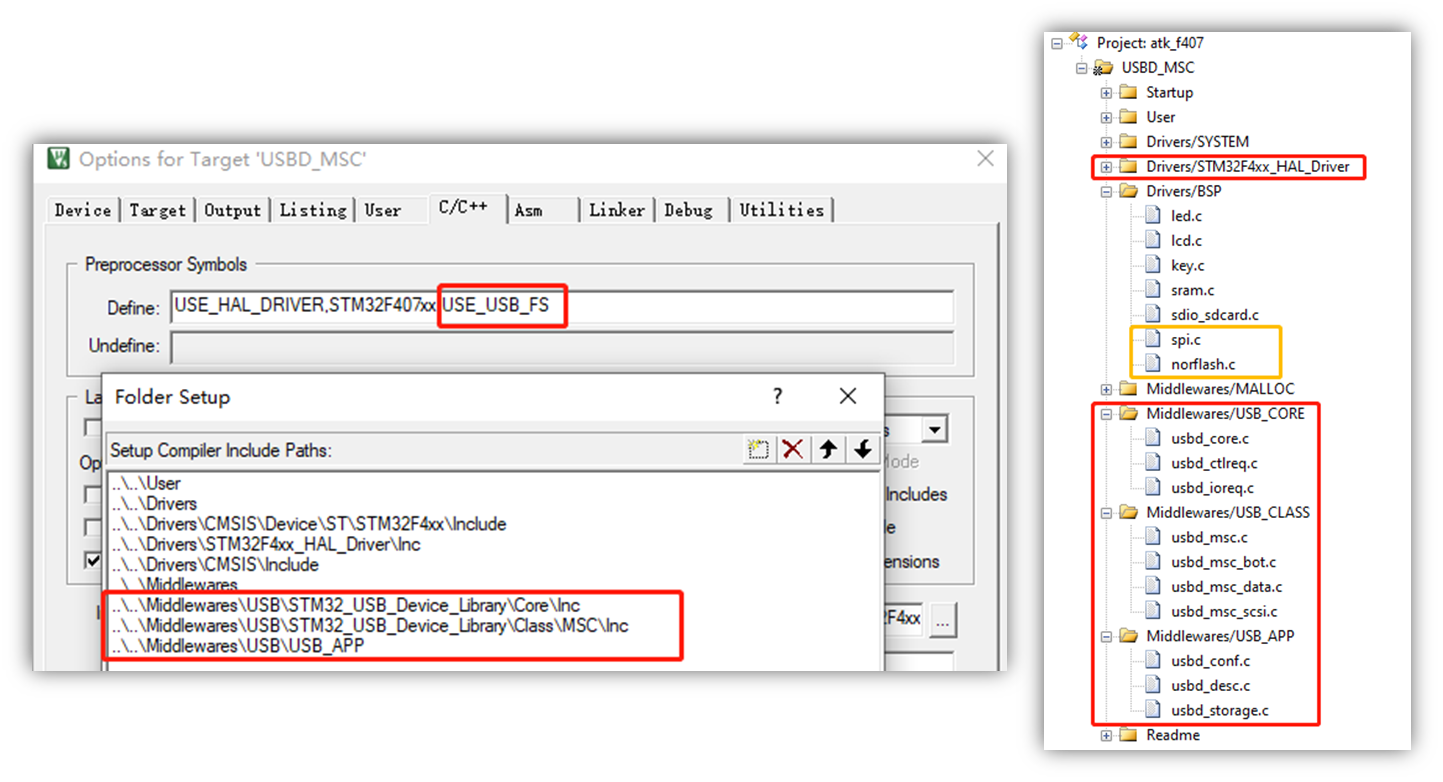Screen dimensions: 1443x782
Task: Select the Class\MSC\Inc USB library path
Action: tap(370, 626)
